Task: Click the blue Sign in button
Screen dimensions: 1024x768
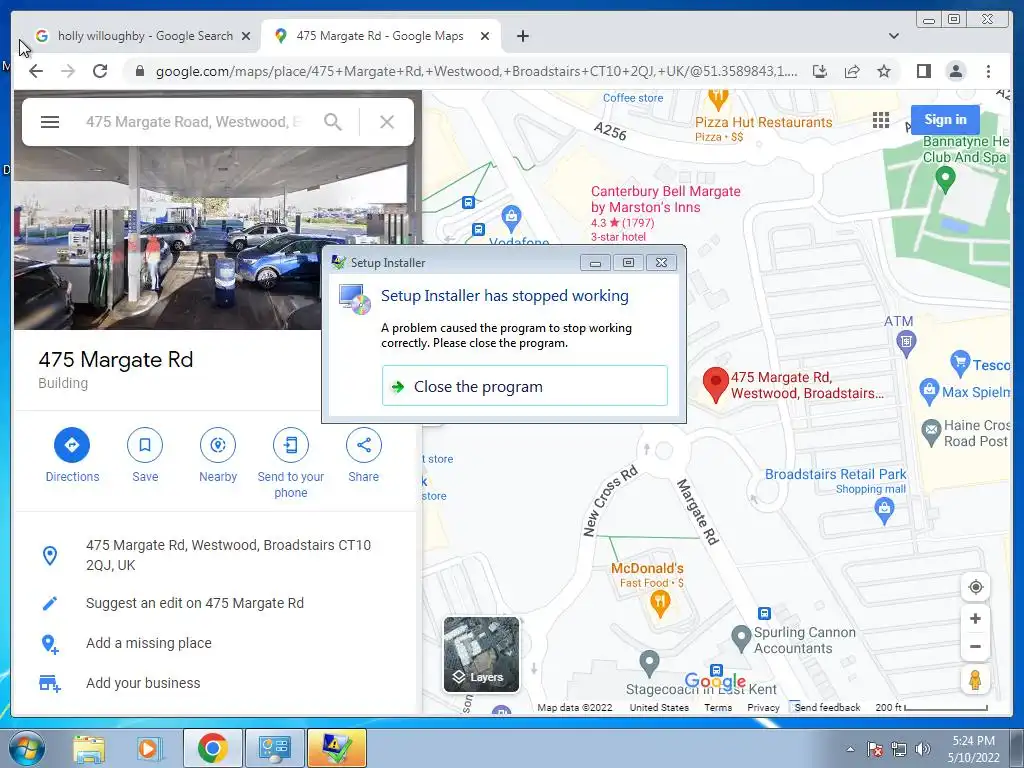Action: [x=945, y=120]
